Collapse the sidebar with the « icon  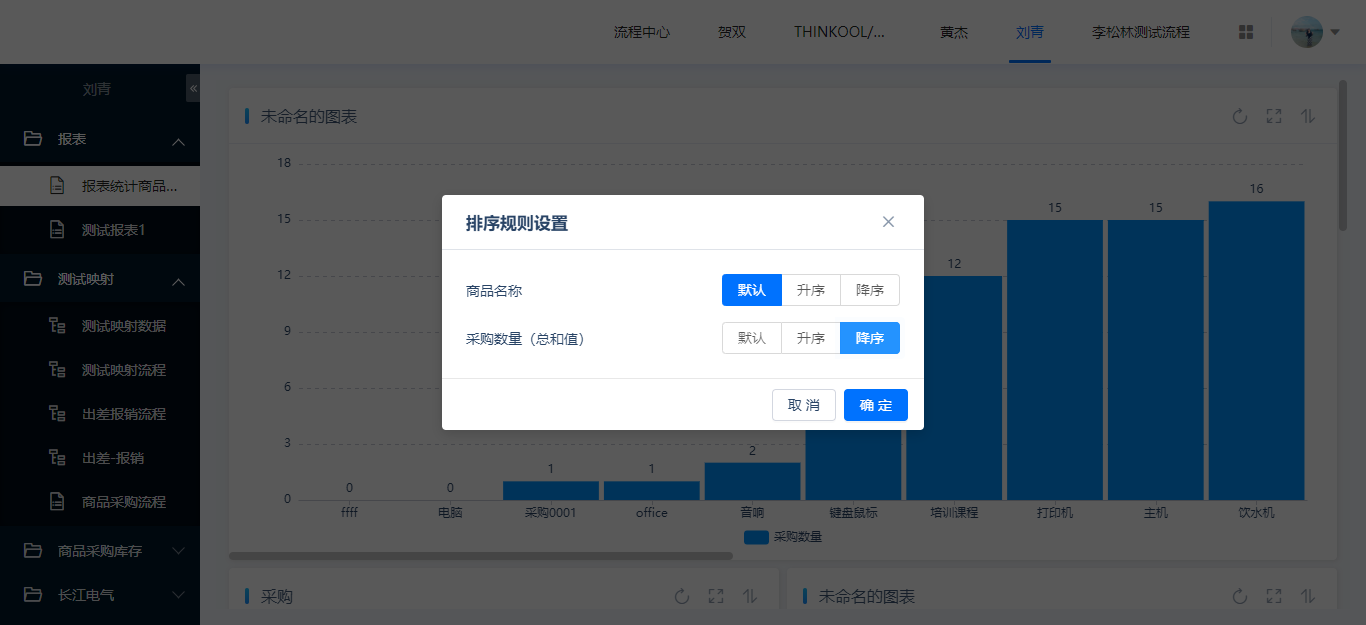point(193,89)
